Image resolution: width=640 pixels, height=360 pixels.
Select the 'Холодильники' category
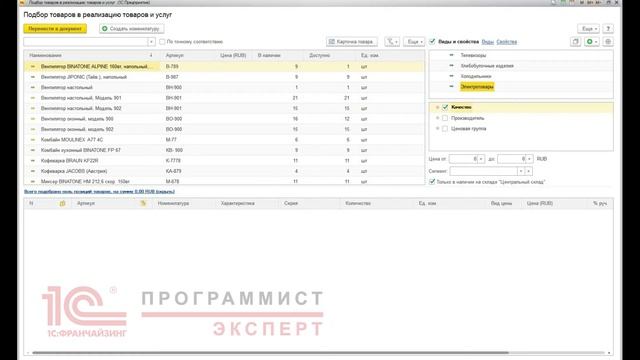click(476, 76)
